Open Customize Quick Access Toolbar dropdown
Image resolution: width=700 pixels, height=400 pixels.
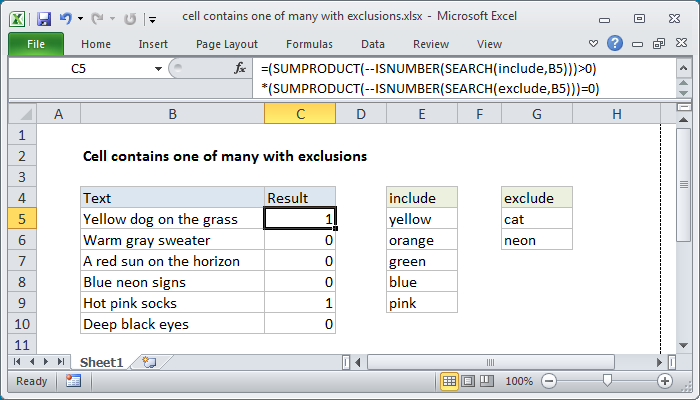(x=151, y=19)
